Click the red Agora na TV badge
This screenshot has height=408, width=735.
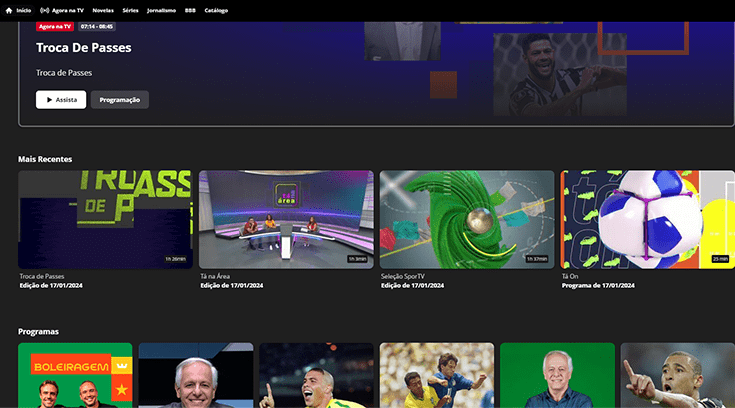click(55, 27)
